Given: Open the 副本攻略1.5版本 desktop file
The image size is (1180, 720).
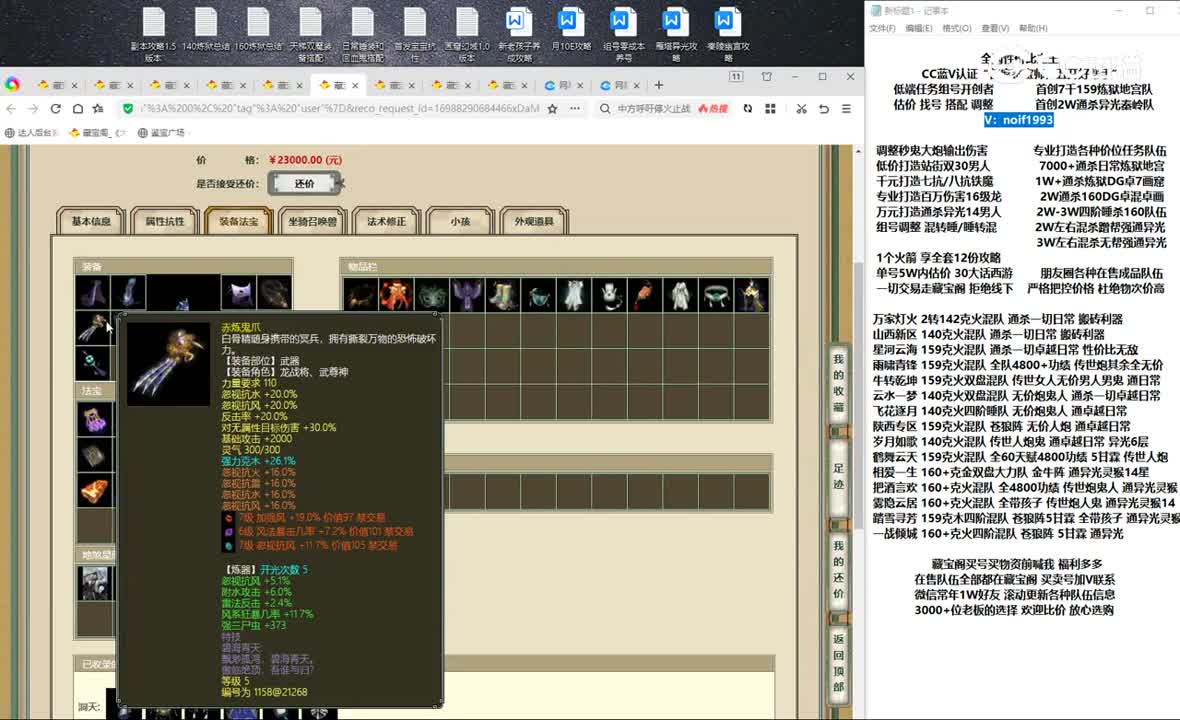Looking at the screenshot, I should tap(154, 33).
